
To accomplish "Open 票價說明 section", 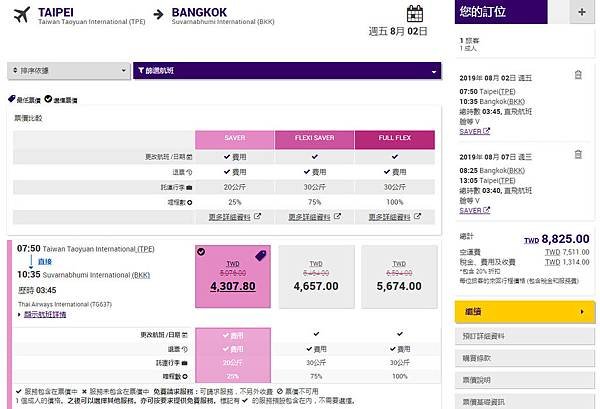I will pyautogui.click(x=525, y=380).
